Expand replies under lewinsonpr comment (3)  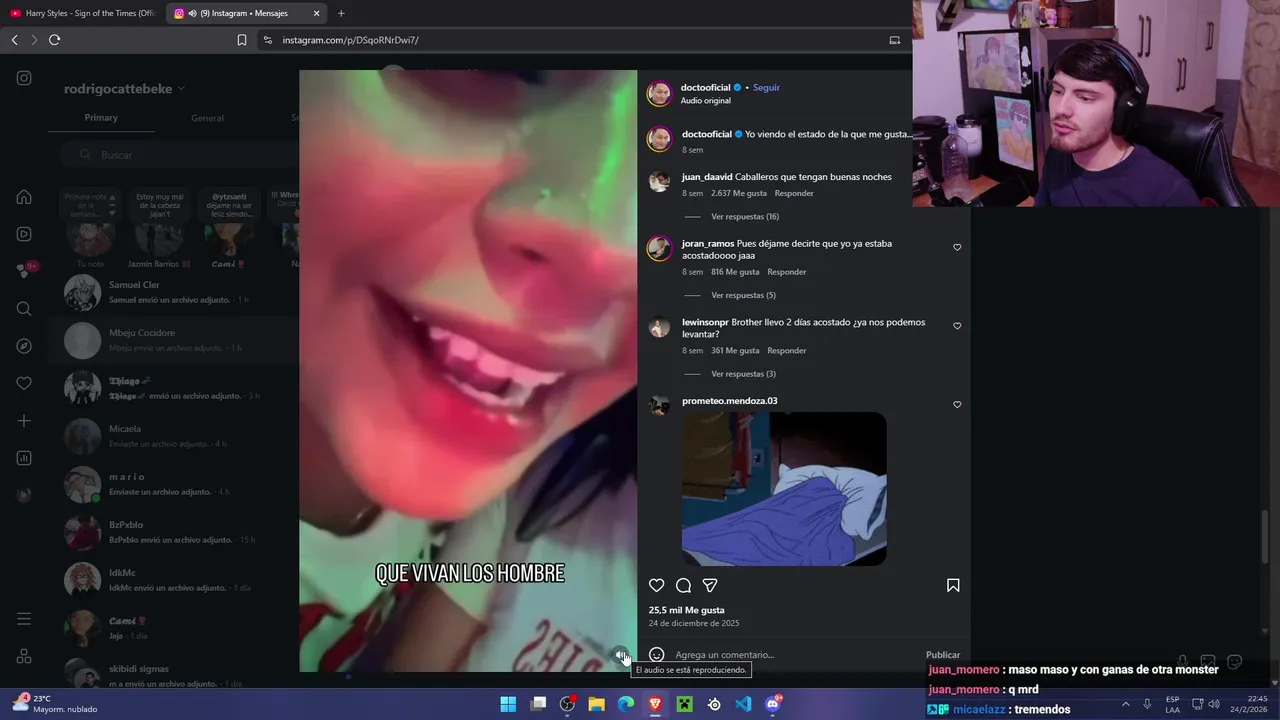[x=743, y=374]
